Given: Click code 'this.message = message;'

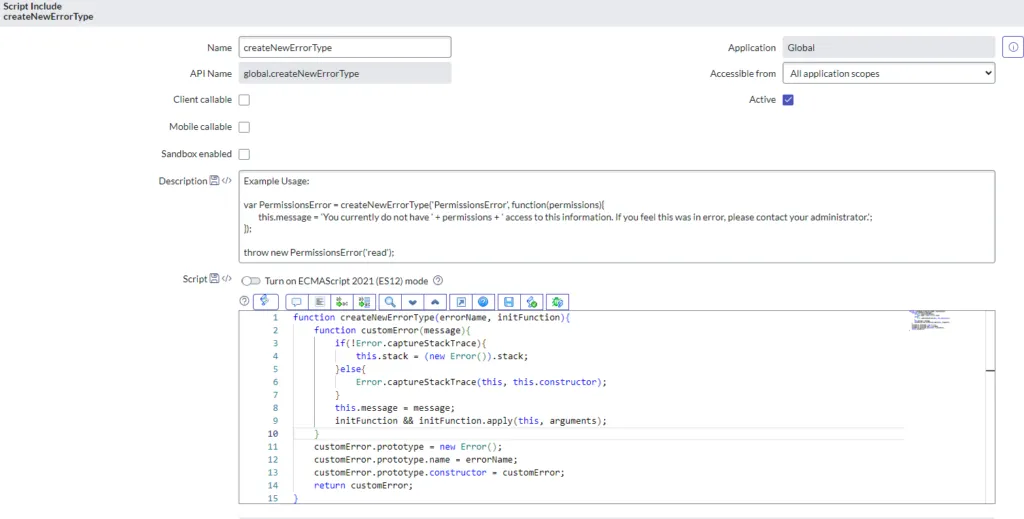Looking at the screenshot, I should pos(395,408).
